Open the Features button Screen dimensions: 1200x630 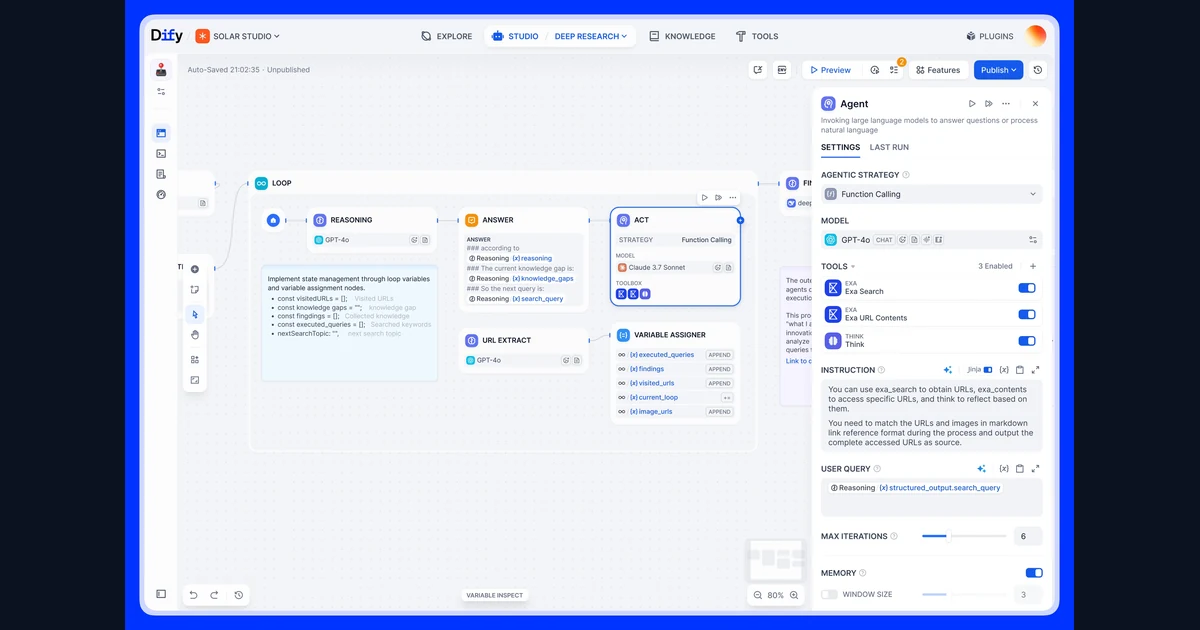(938, 70)
